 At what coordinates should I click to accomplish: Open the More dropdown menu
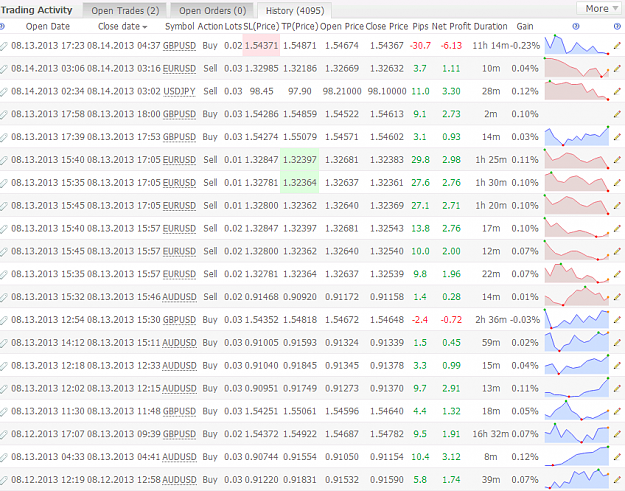(x=600, y=8)
